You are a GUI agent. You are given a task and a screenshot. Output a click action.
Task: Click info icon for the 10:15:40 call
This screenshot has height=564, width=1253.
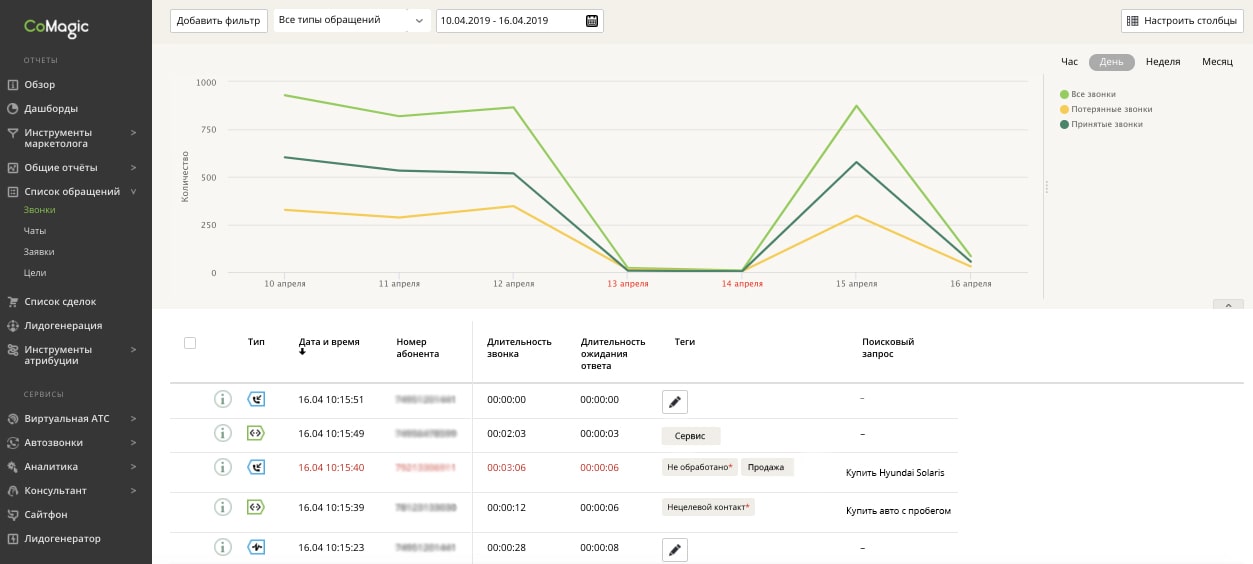tap(223, 467)
